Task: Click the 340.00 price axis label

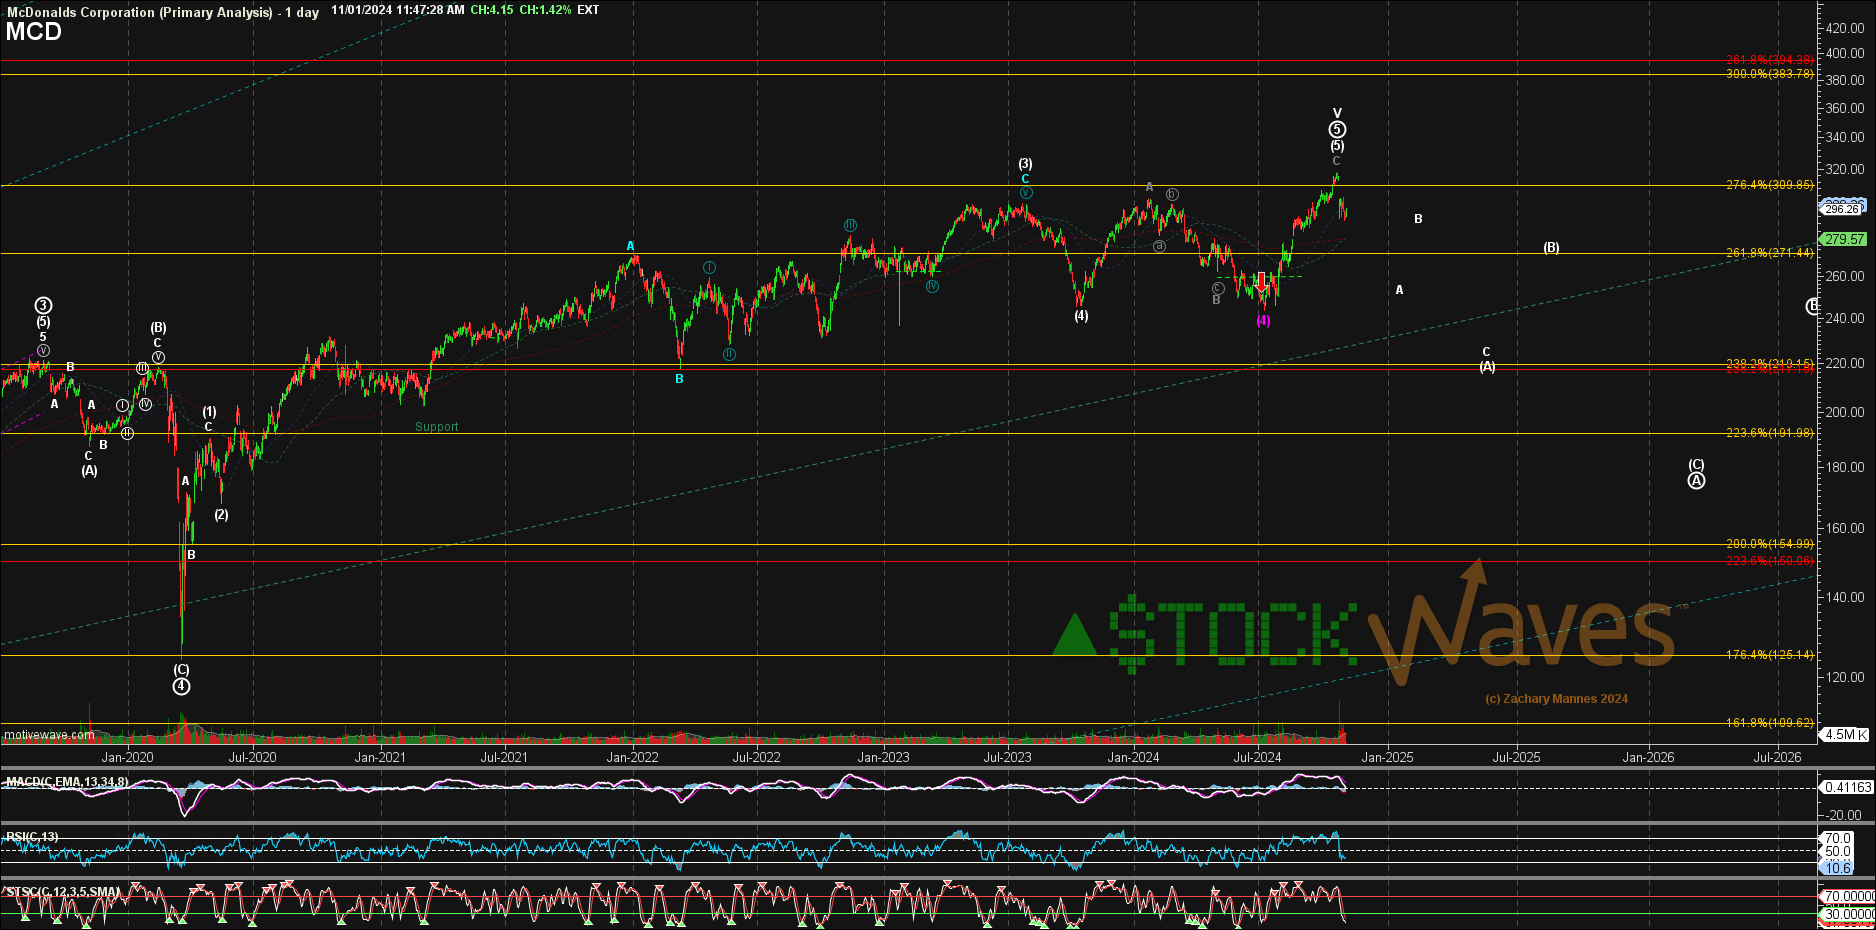Action: pyautogui.click(x=1844, y=138)
